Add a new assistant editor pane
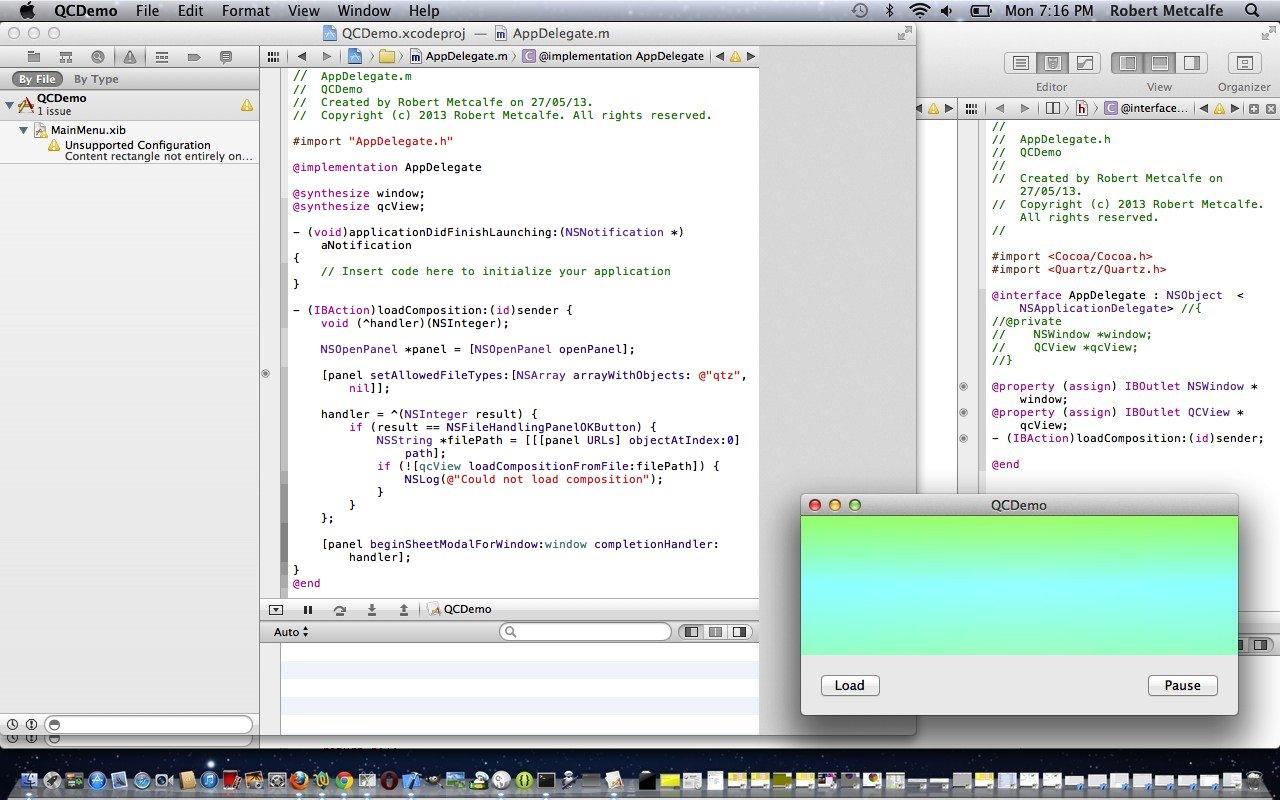The height and width of the screenshot is (800, 1280). pos(1254,108)
